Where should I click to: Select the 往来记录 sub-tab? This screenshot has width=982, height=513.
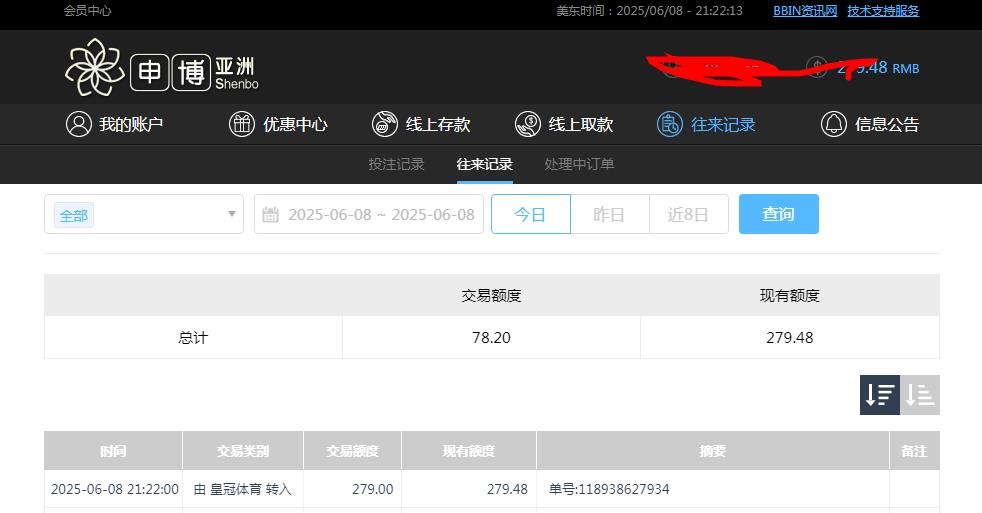point(485,164)
